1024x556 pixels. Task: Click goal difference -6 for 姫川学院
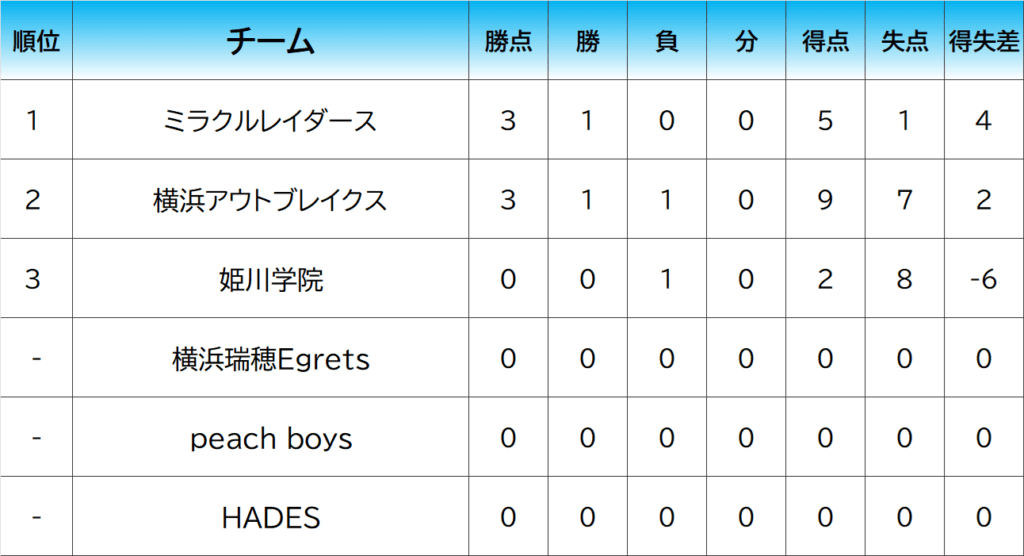[x=983, y=279]
